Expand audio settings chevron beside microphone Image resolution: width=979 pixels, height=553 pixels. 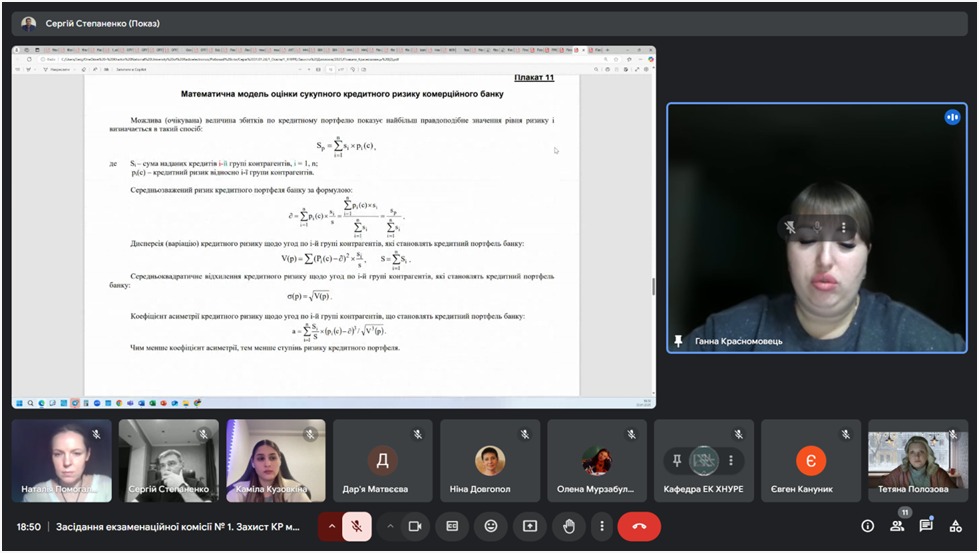click(x=331, y=526)
